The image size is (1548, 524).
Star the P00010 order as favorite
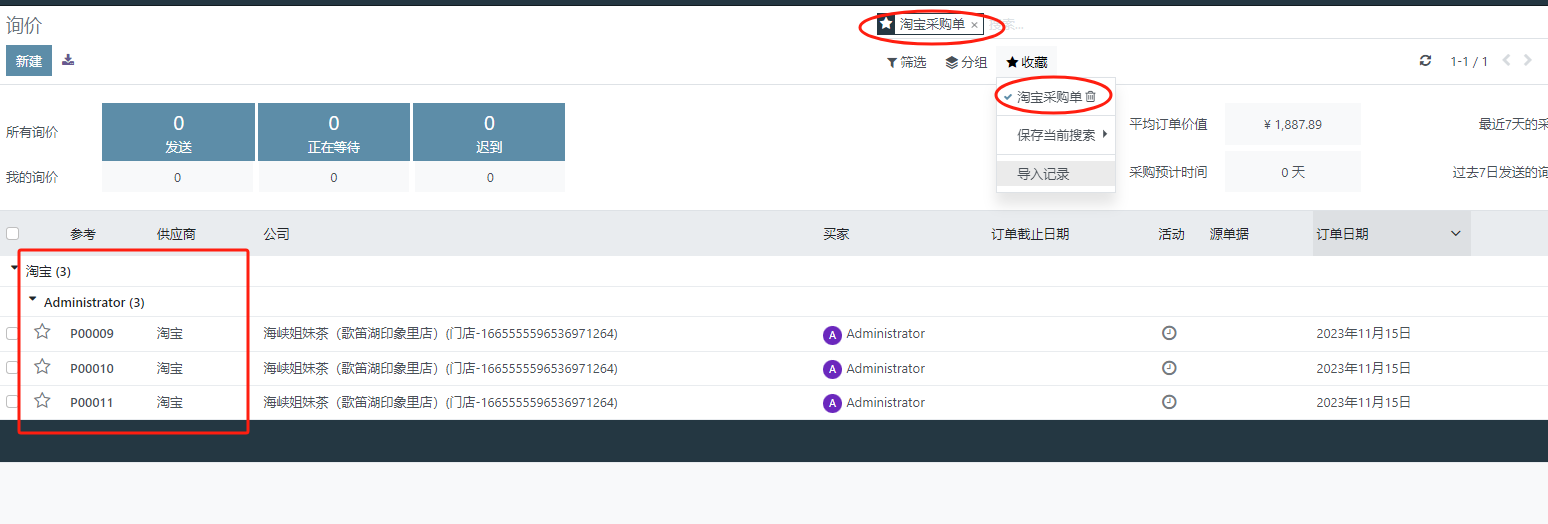pos(42,367)
